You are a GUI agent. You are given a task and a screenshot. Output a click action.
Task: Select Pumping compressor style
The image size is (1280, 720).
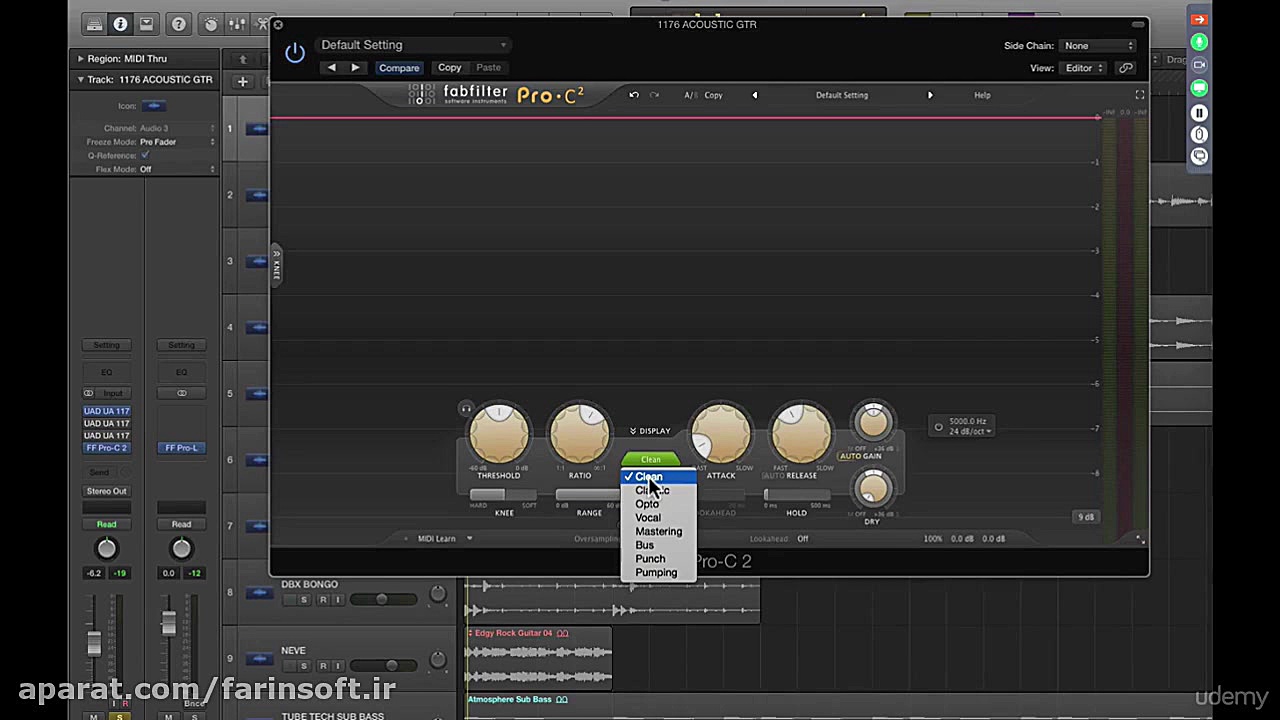[656, 573]
